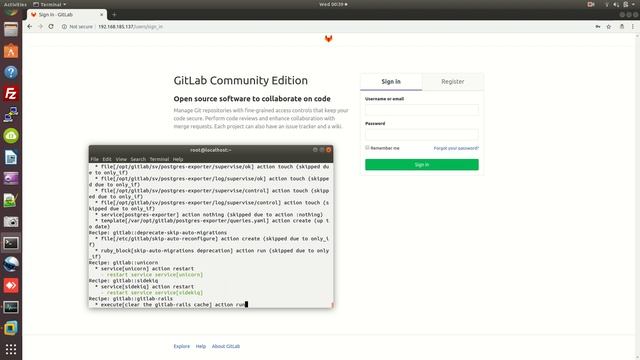Open saved password key icon in address bar
640x360 pixels.
(598, 27)
